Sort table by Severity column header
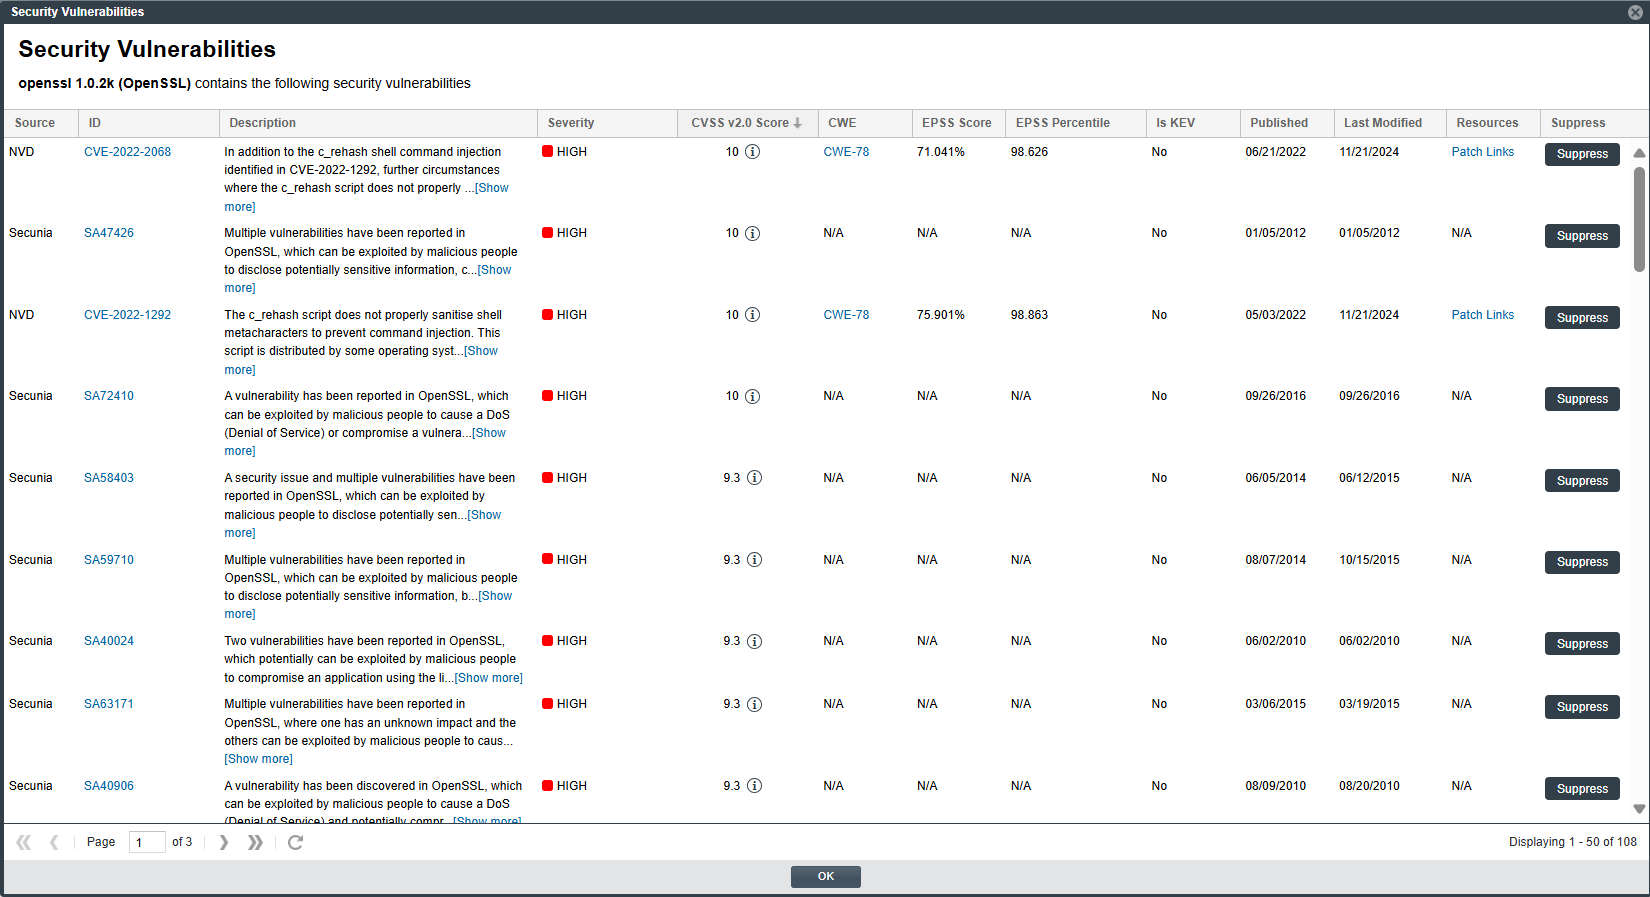 [571, 123]
